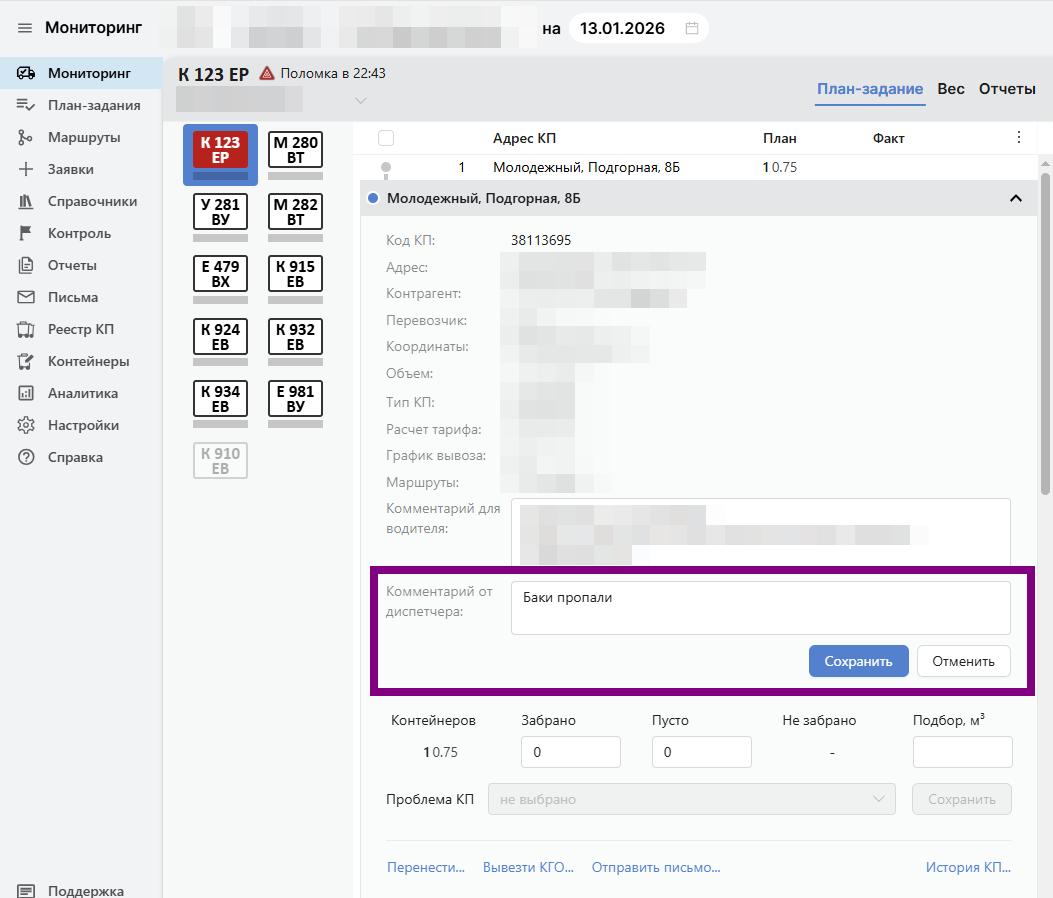Click the Заявки plus icon
The image size is (1053, 898).
click(x=26, y=169)
